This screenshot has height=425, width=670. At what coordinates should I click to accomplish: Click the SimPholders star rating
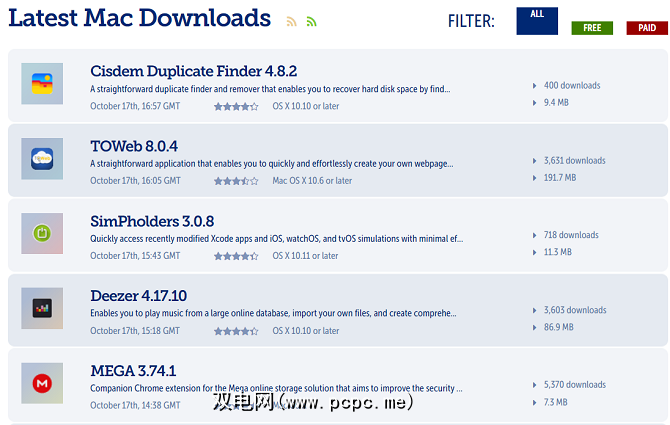click(236, 256)
